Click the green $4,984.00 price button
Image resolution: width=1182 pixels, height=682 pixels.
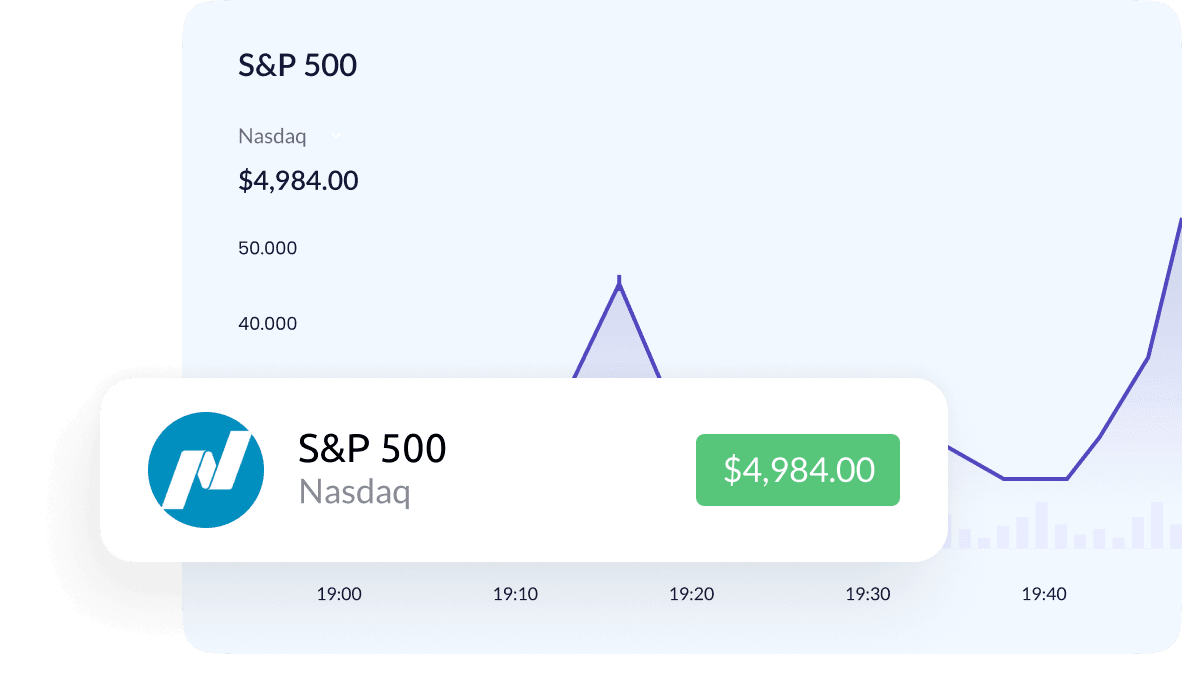(798, 469)
